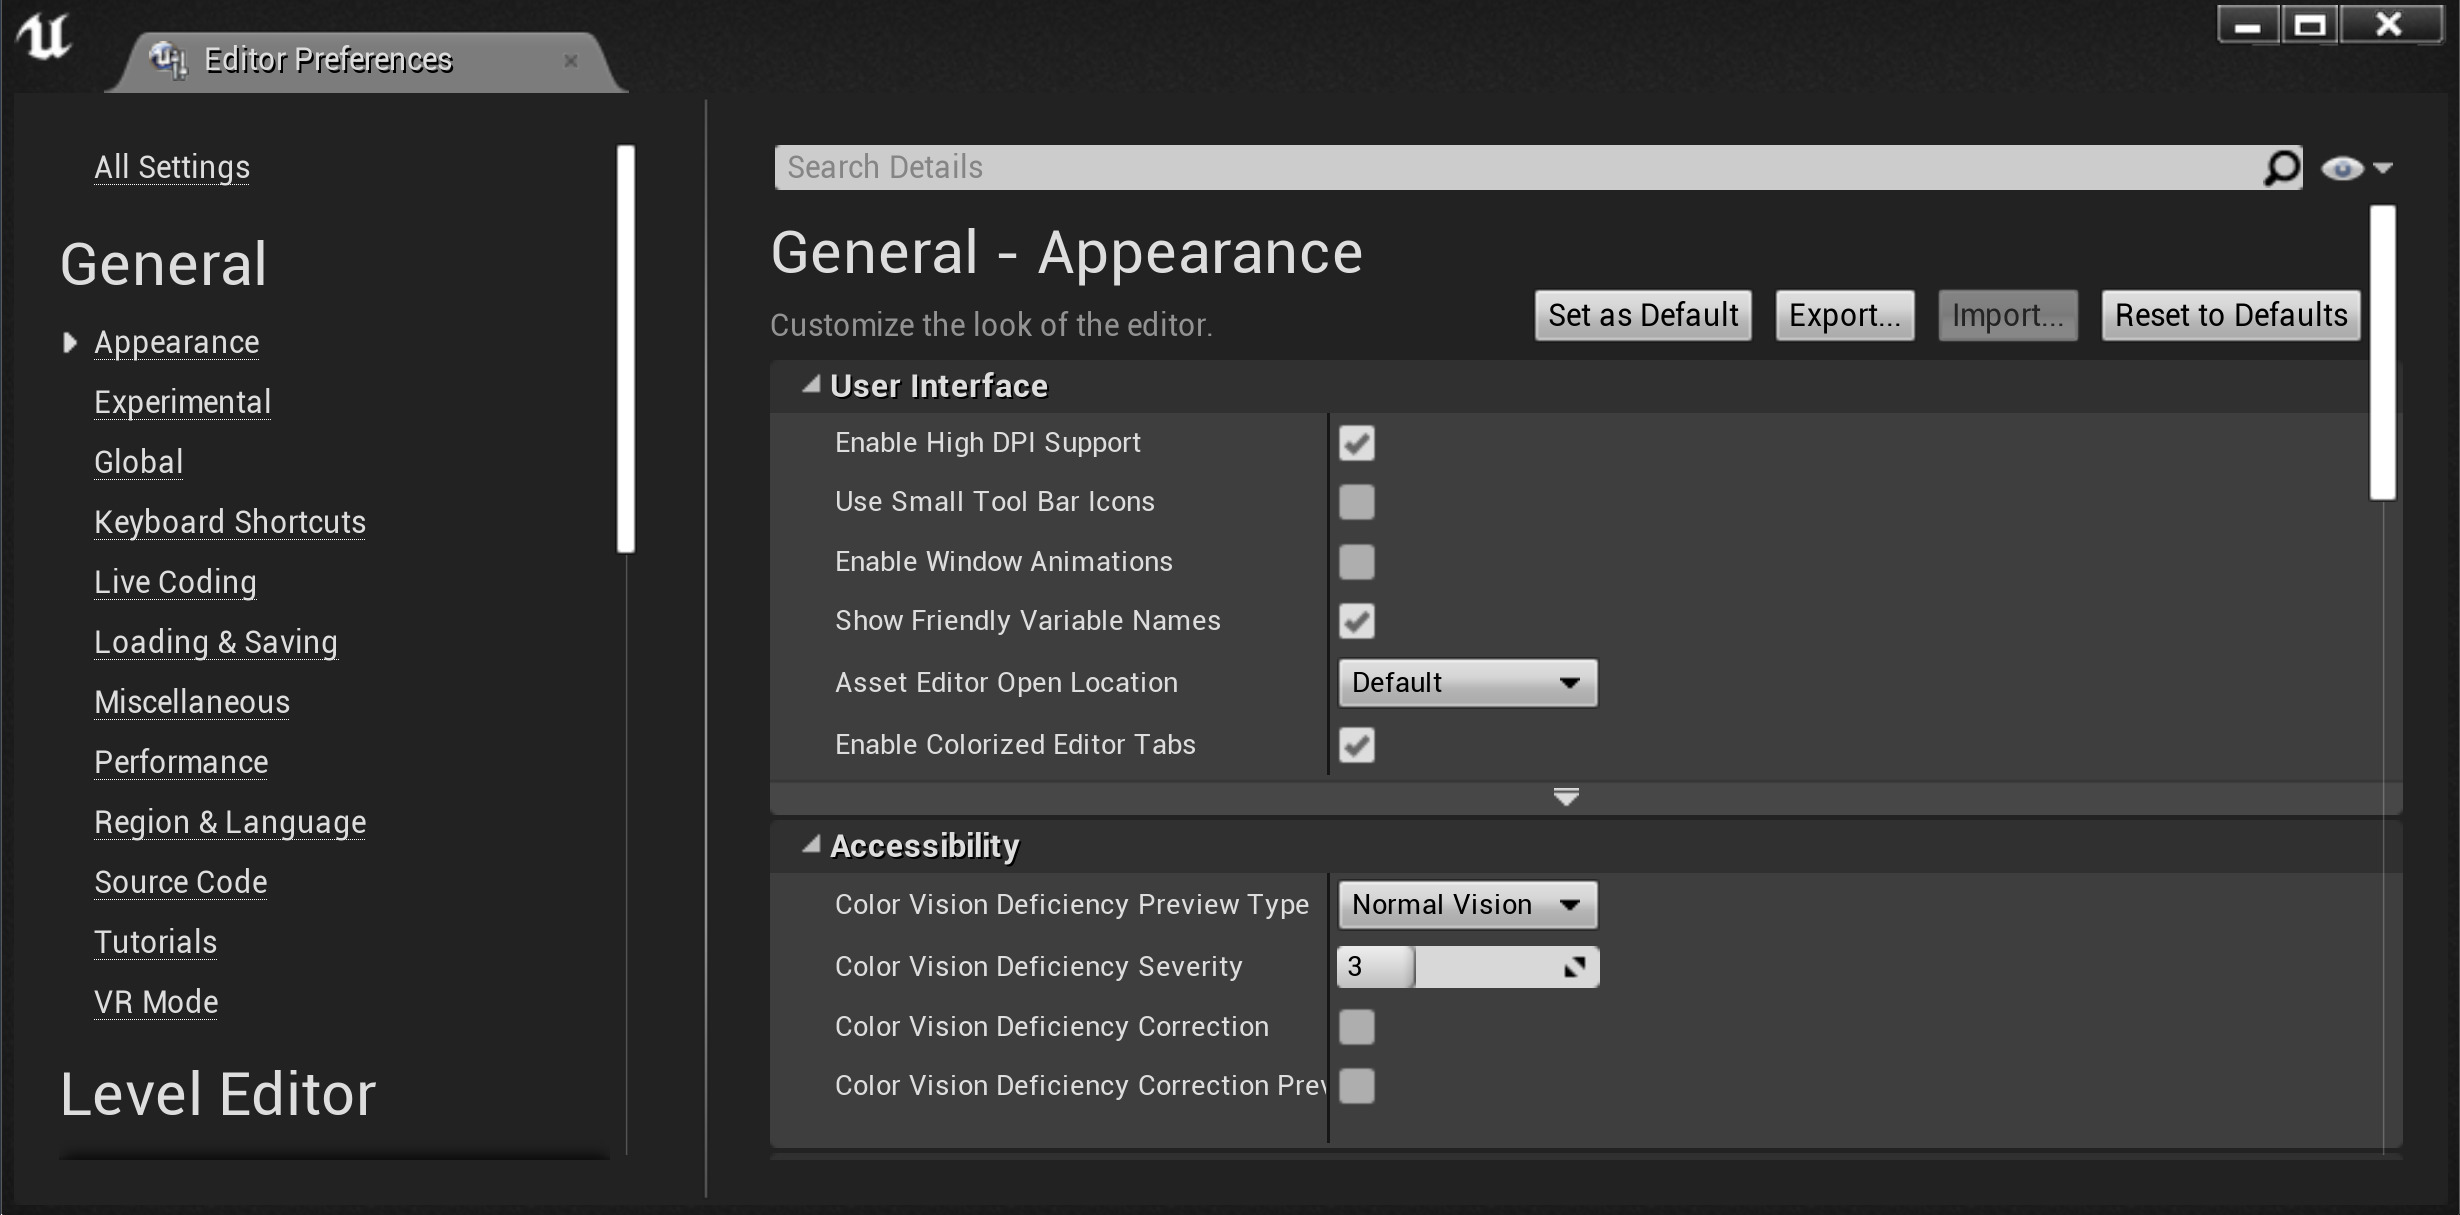Uncheck Show Friendly Variable Names
Viewport: 2460px width, 1215px height.
click(1356, 621)
